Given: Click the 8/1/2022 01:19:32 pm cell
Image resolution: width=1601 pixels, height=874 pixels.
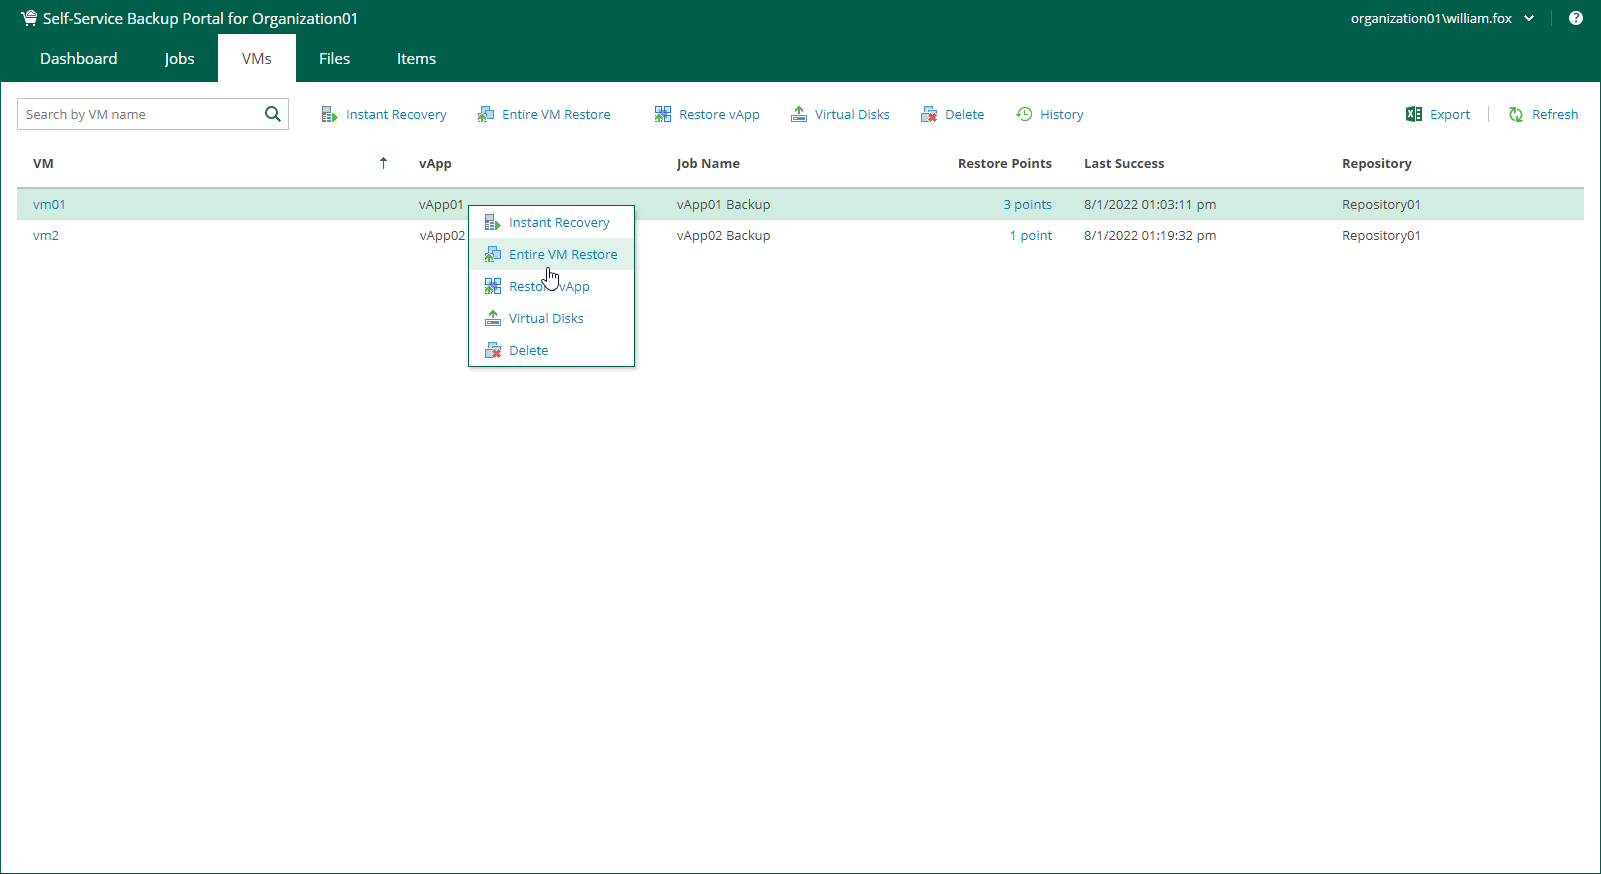Looking at the screenshot, I should point(1150,235).
